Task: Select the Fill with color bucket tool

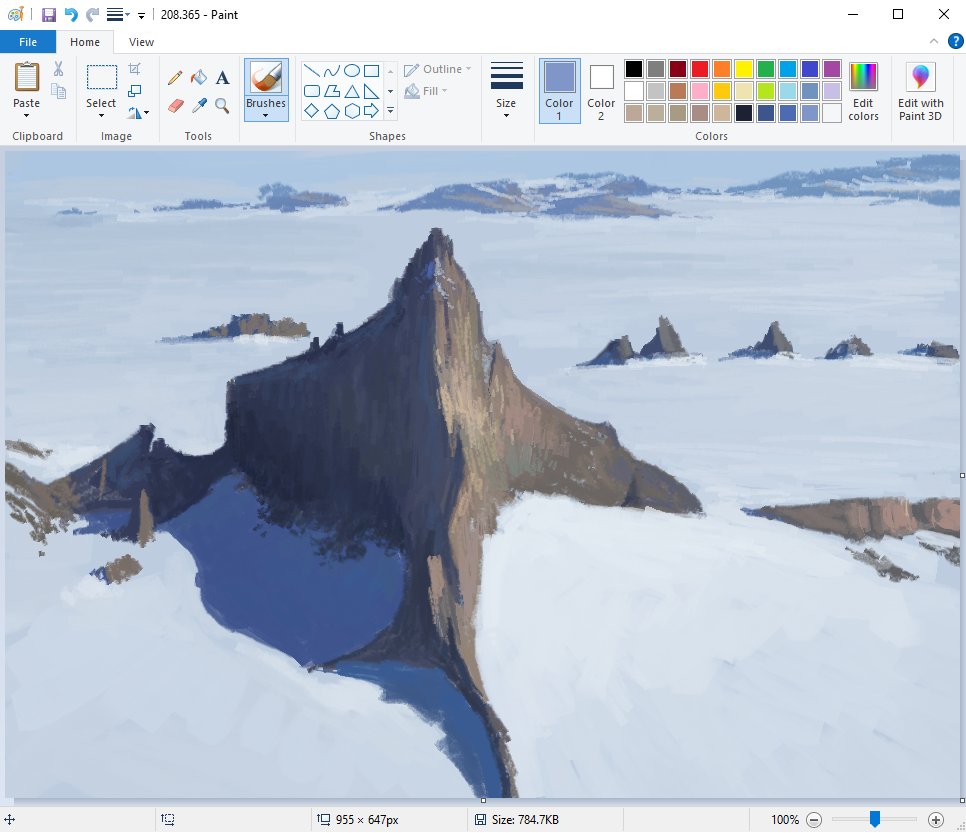Action: [x=199, y=78]
